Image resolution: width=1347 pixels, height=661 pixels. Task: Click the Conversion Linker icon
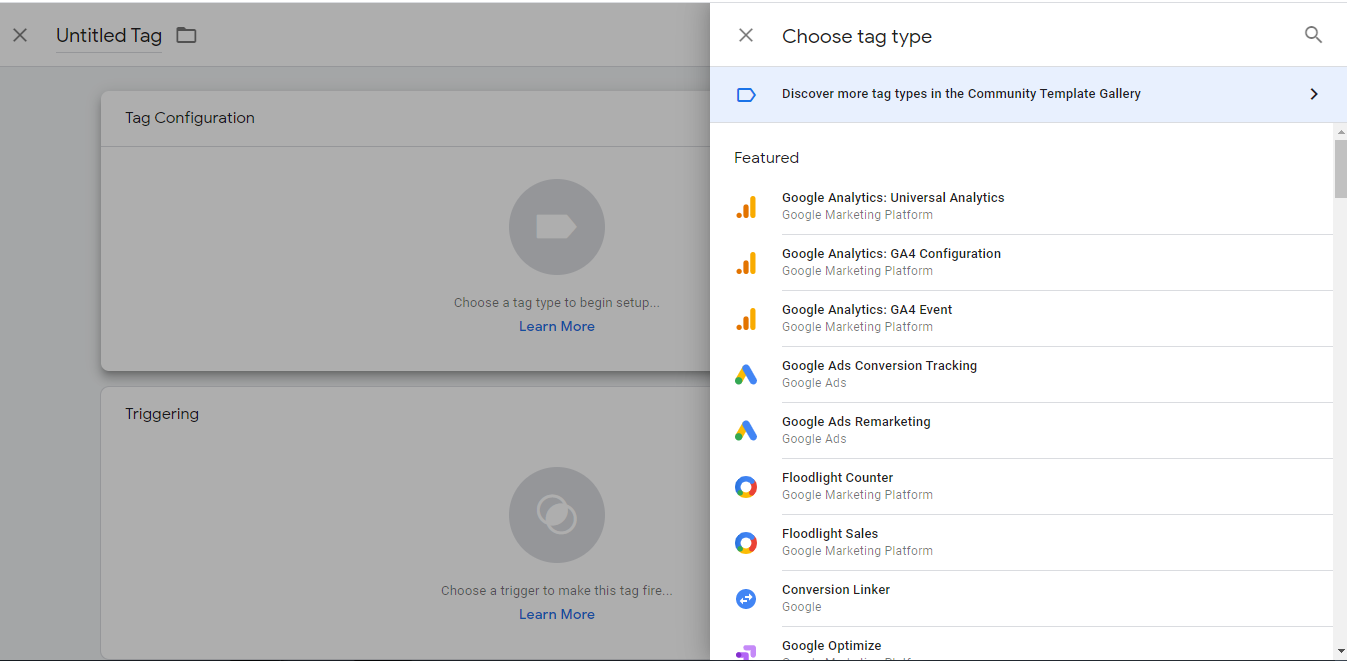coord(746,599)
